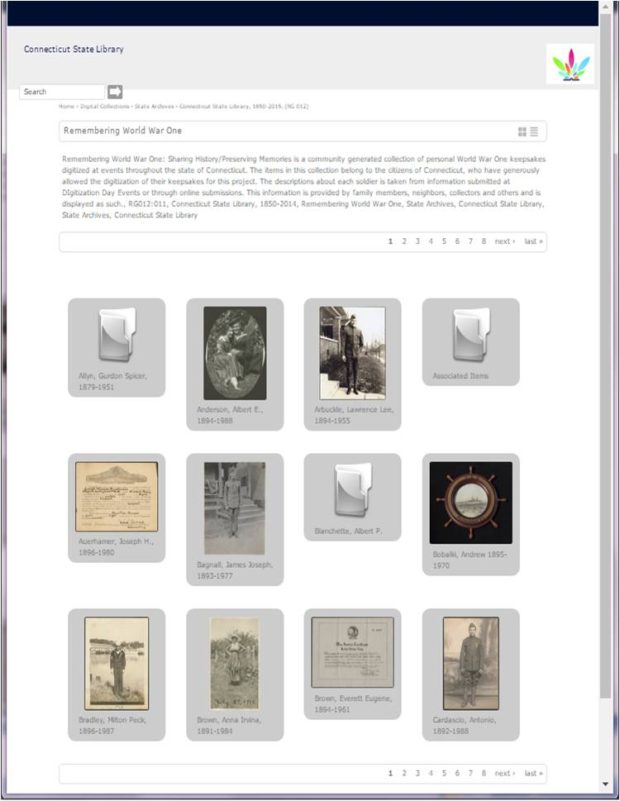This screenshot has width=620, height=801.
Task: Switch to list view icon
Action: click(534, 132)
